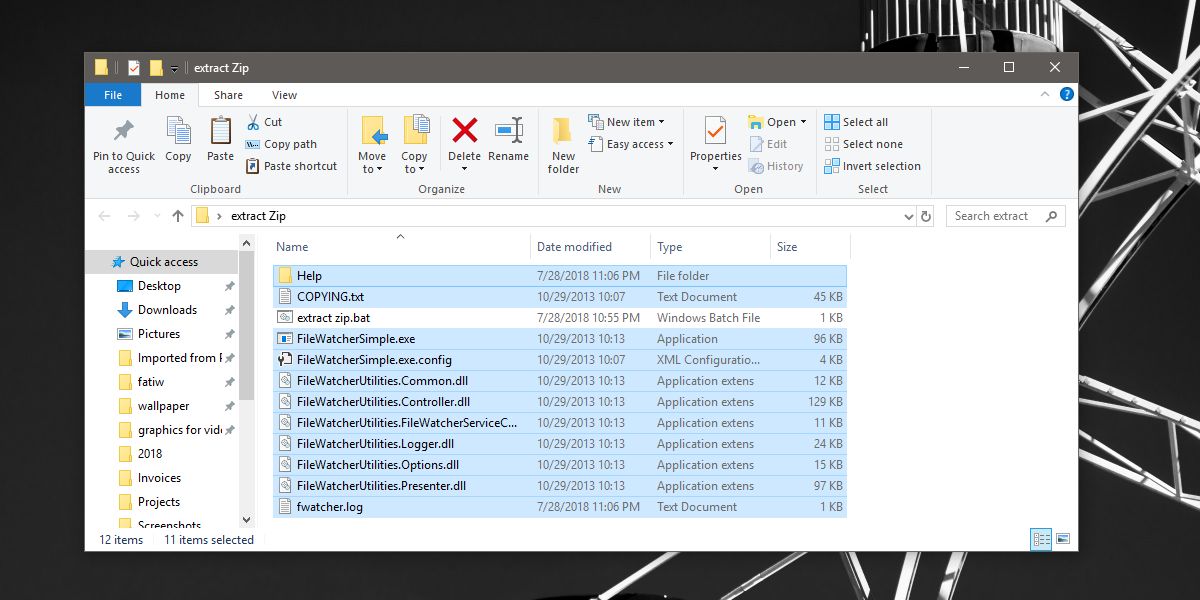Open the Help question mark icon
1200x600 pixels.
(1067, 95)
